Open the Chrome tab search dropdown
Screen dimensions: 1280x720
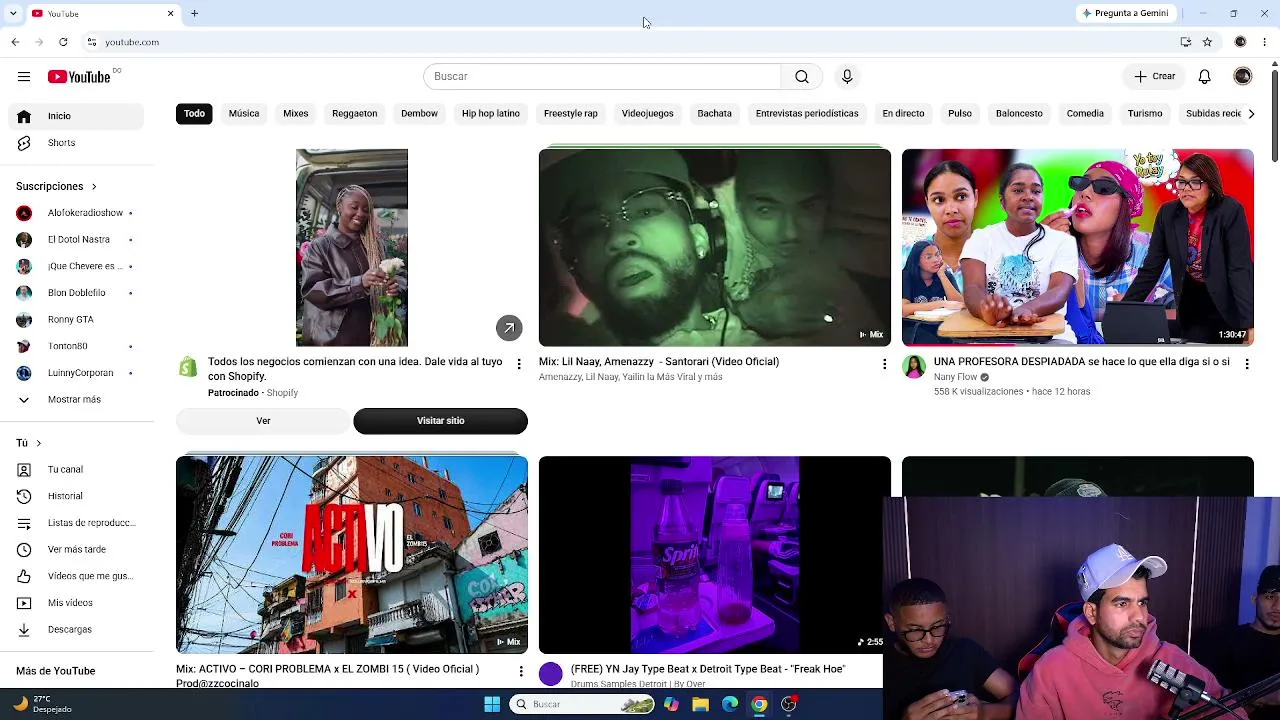(x=13, y=13)
